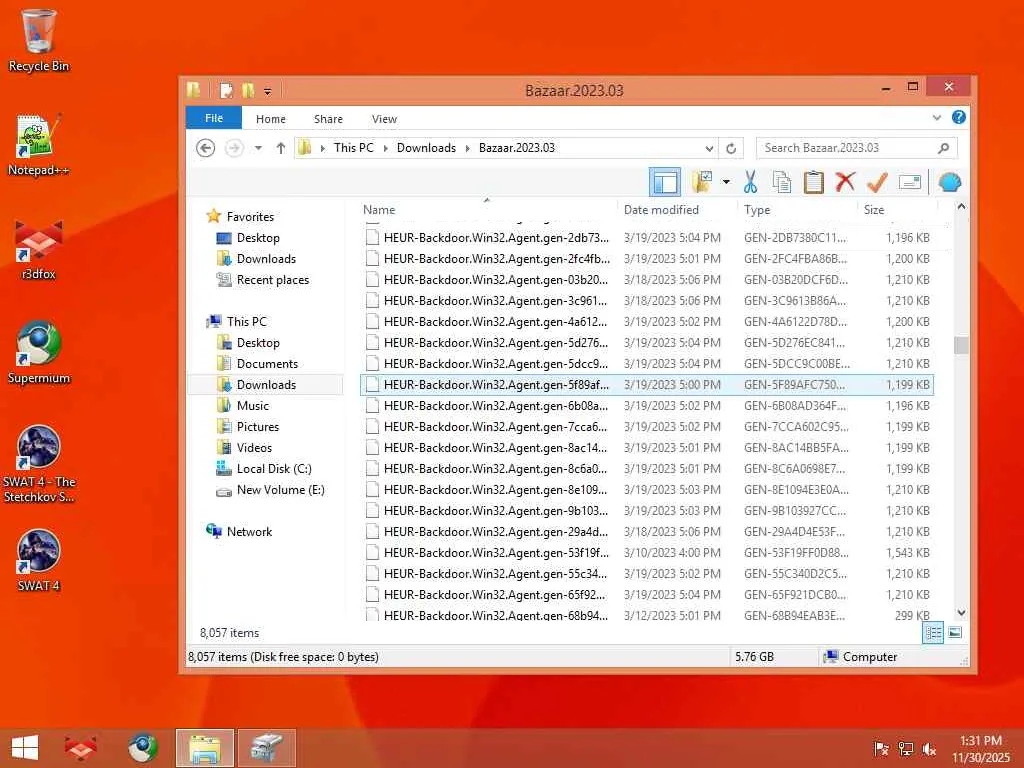Viewport: 1024px width, 768px height.
Task: Expand the address bar history dropdown
Action: coord(709,148)
